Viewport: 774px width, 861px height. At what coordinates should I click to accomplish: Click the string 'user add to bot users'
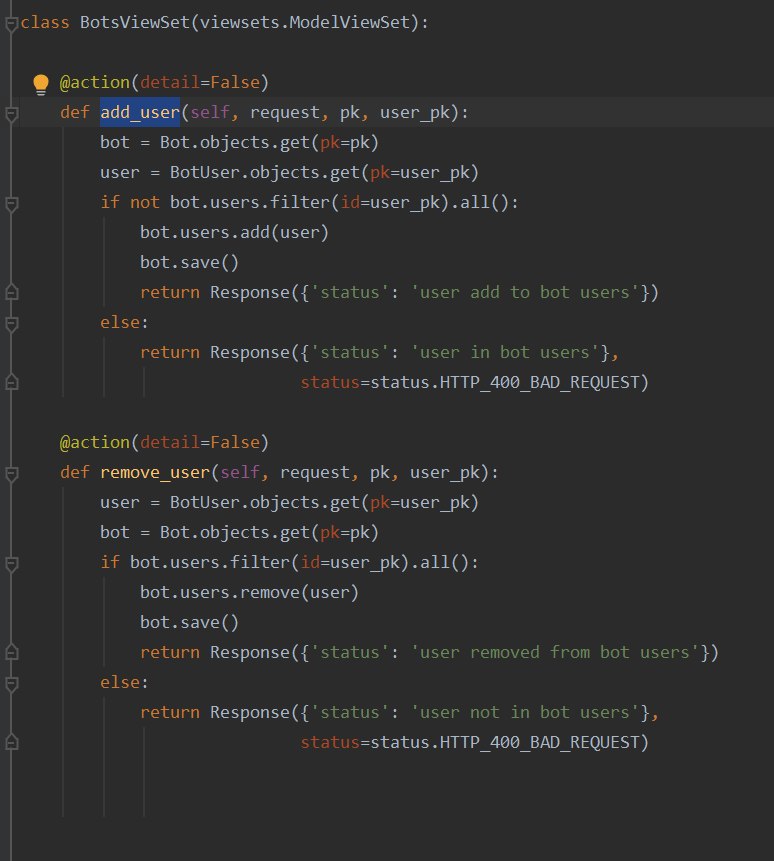[x=525, y=292]
